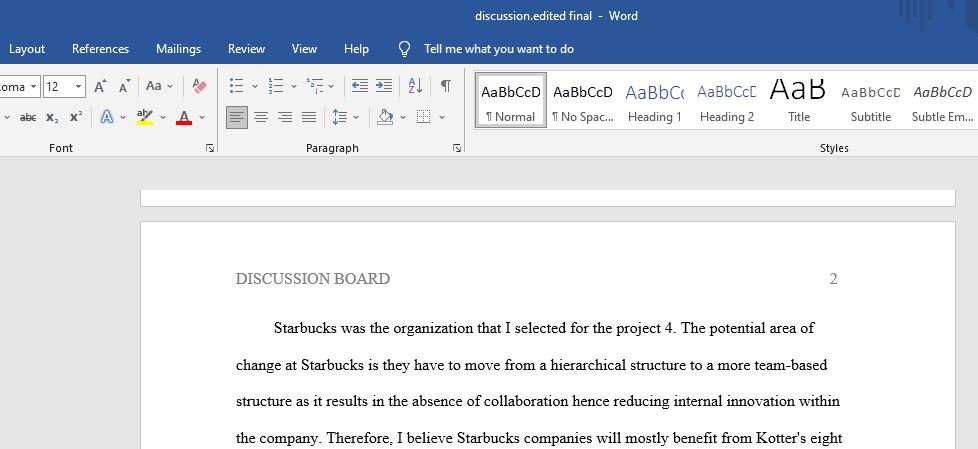Click the DISCUSSION BOARD header text

pyautogui.click(x=313, y=279)
